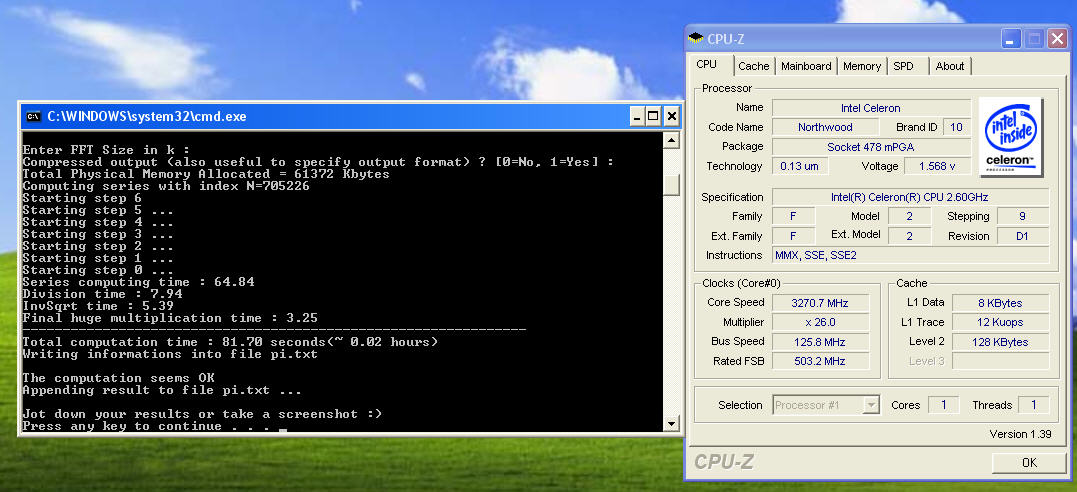
Task: Click the L1 Trace value '12 Kuops'
Action: point(1000,322)
